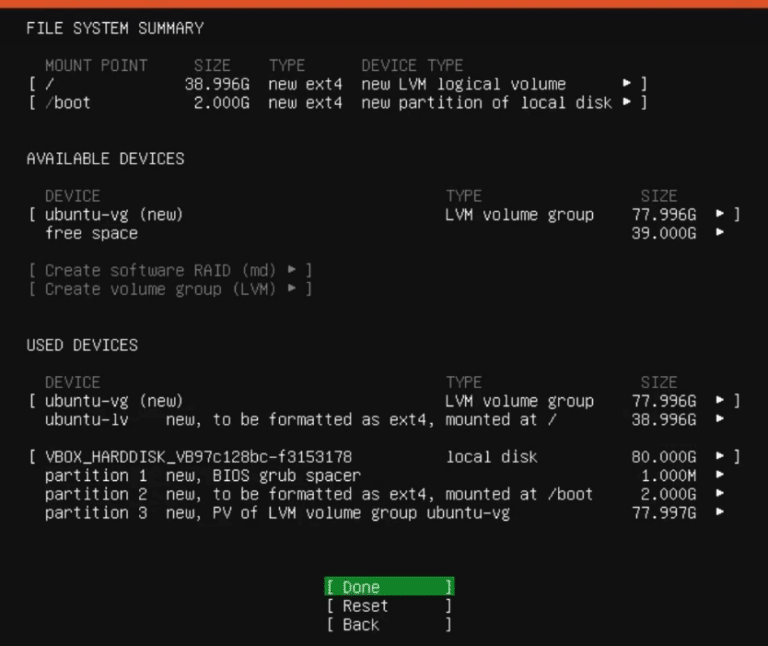Open partition 2 /boot row arrow
Image resolution: width=768 pixels, height=646 pixels.
(720, 494)
